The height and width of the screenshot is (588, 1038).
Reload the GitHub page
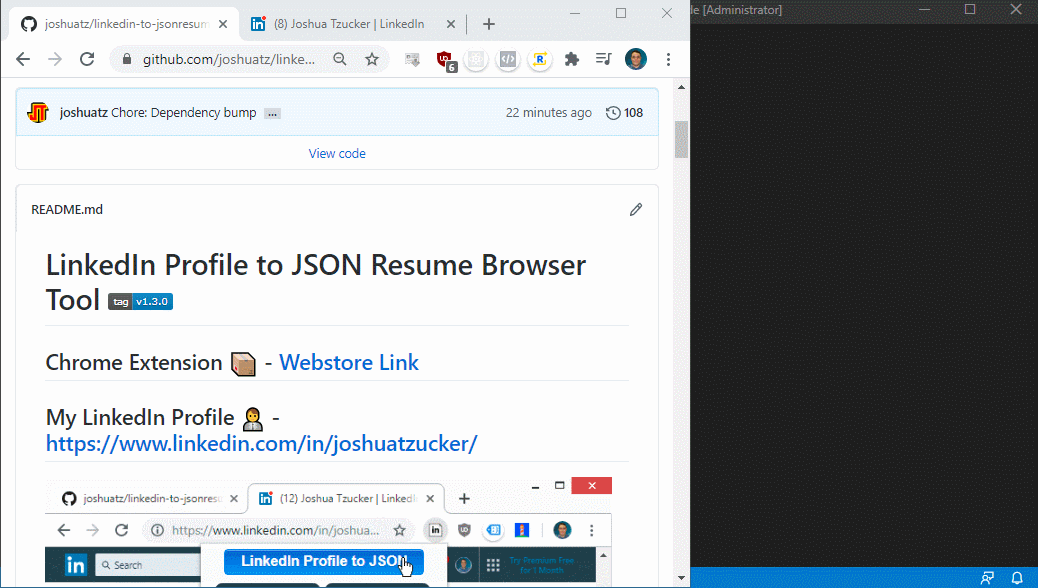(87, 60)
